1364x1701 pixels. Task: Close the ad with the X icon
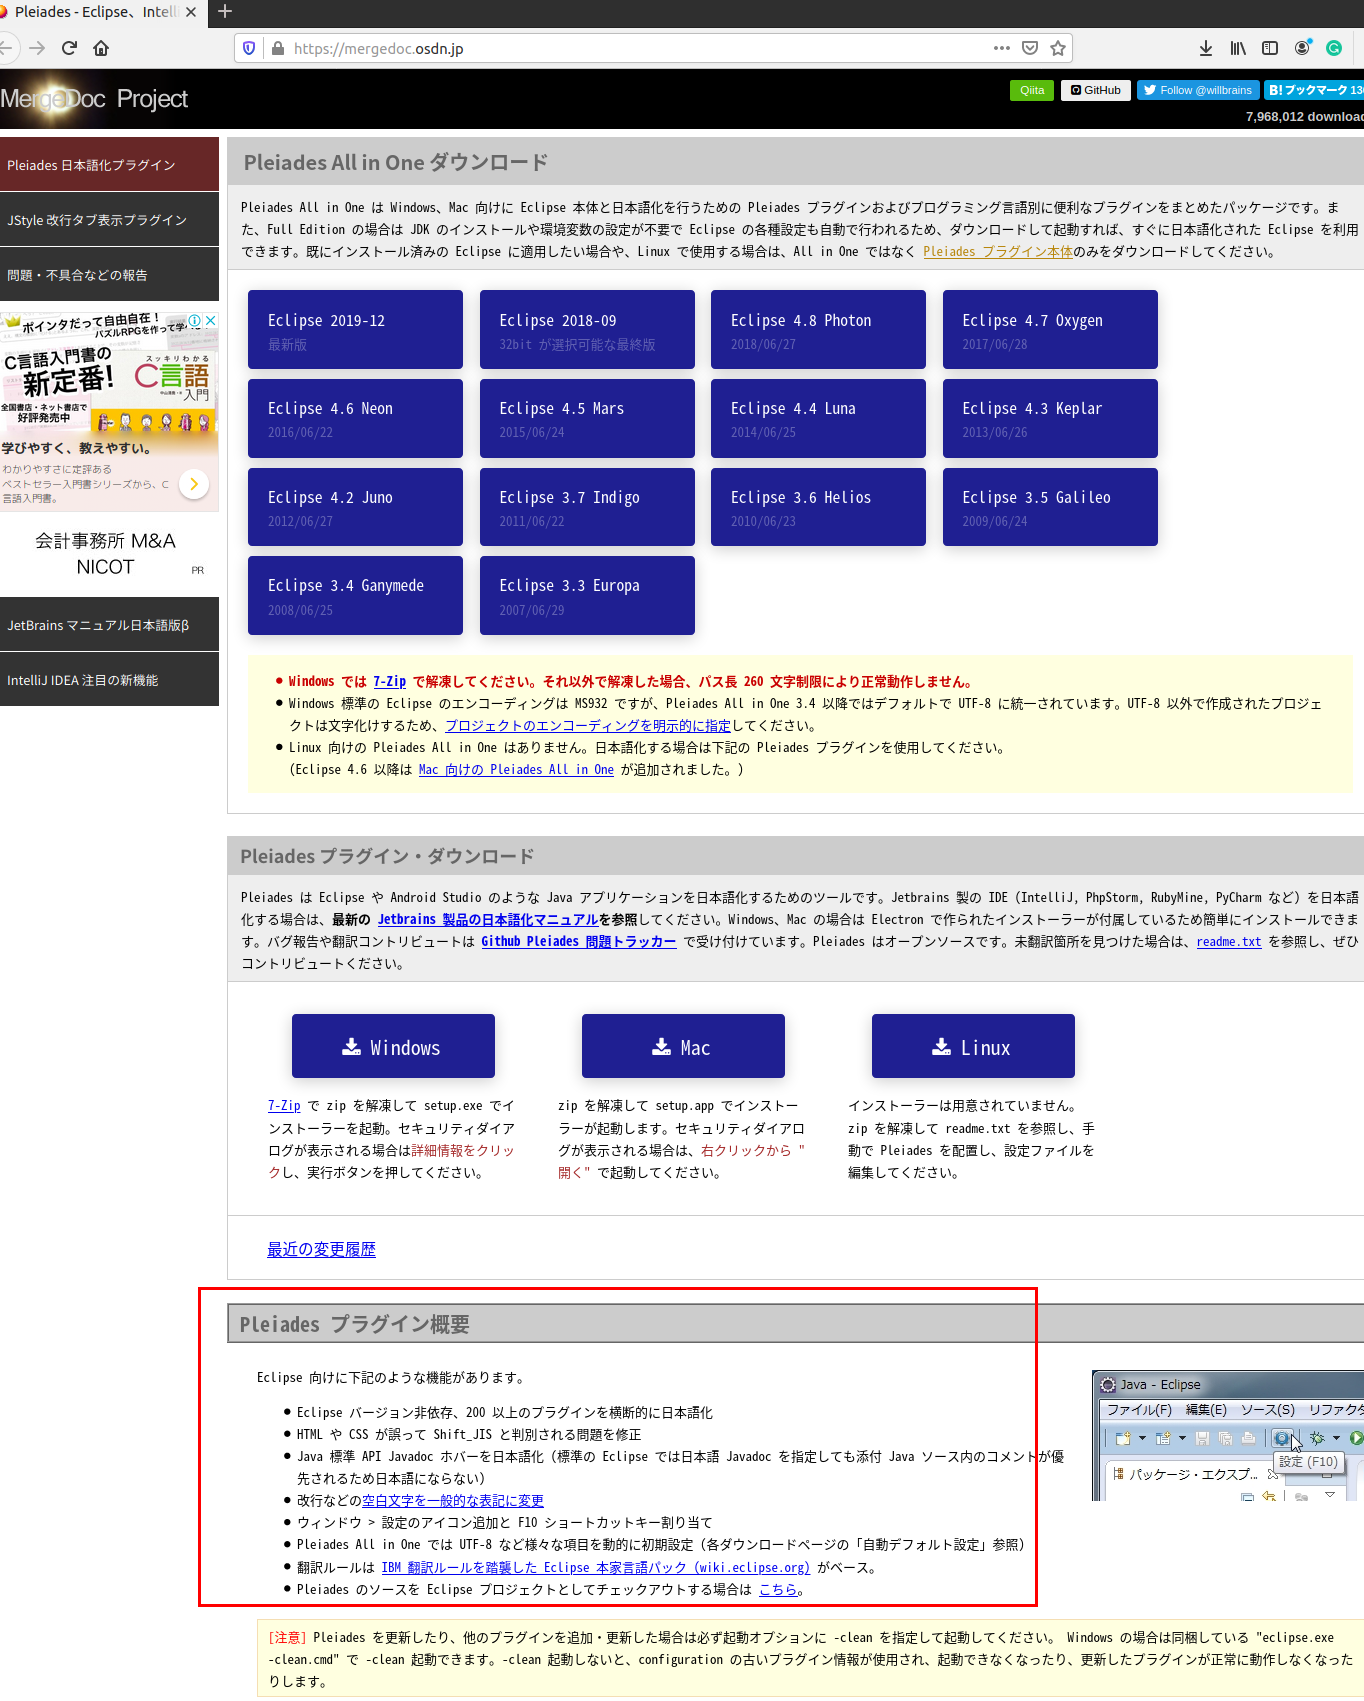(x=211, y=321)
